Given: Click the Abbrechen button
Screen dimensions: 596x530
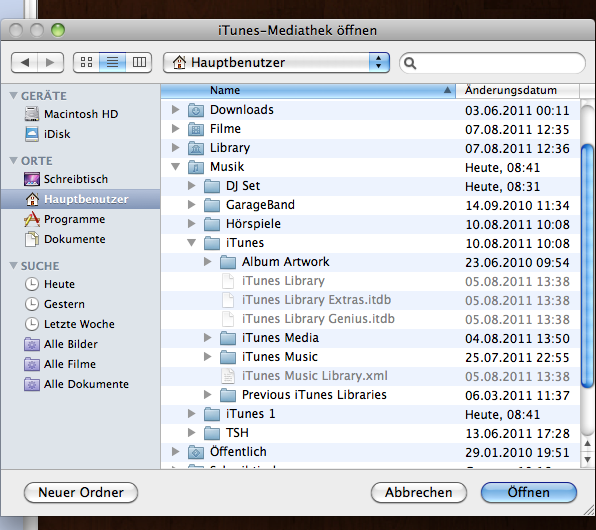Looking at the screenshot, I should (x=418, y=492).
